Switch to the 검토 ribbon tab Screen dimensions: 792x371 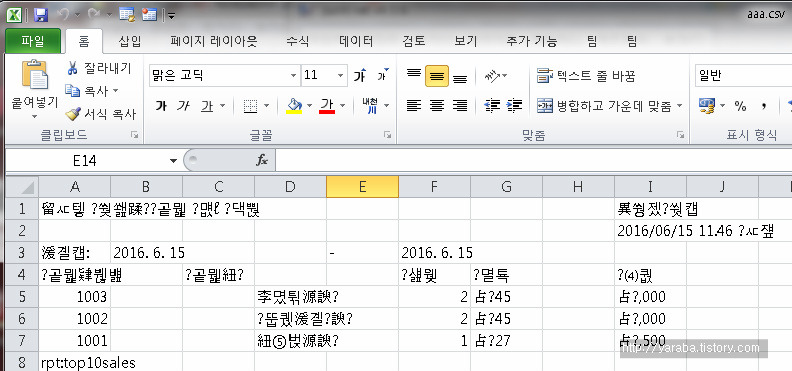pos(414,41)
